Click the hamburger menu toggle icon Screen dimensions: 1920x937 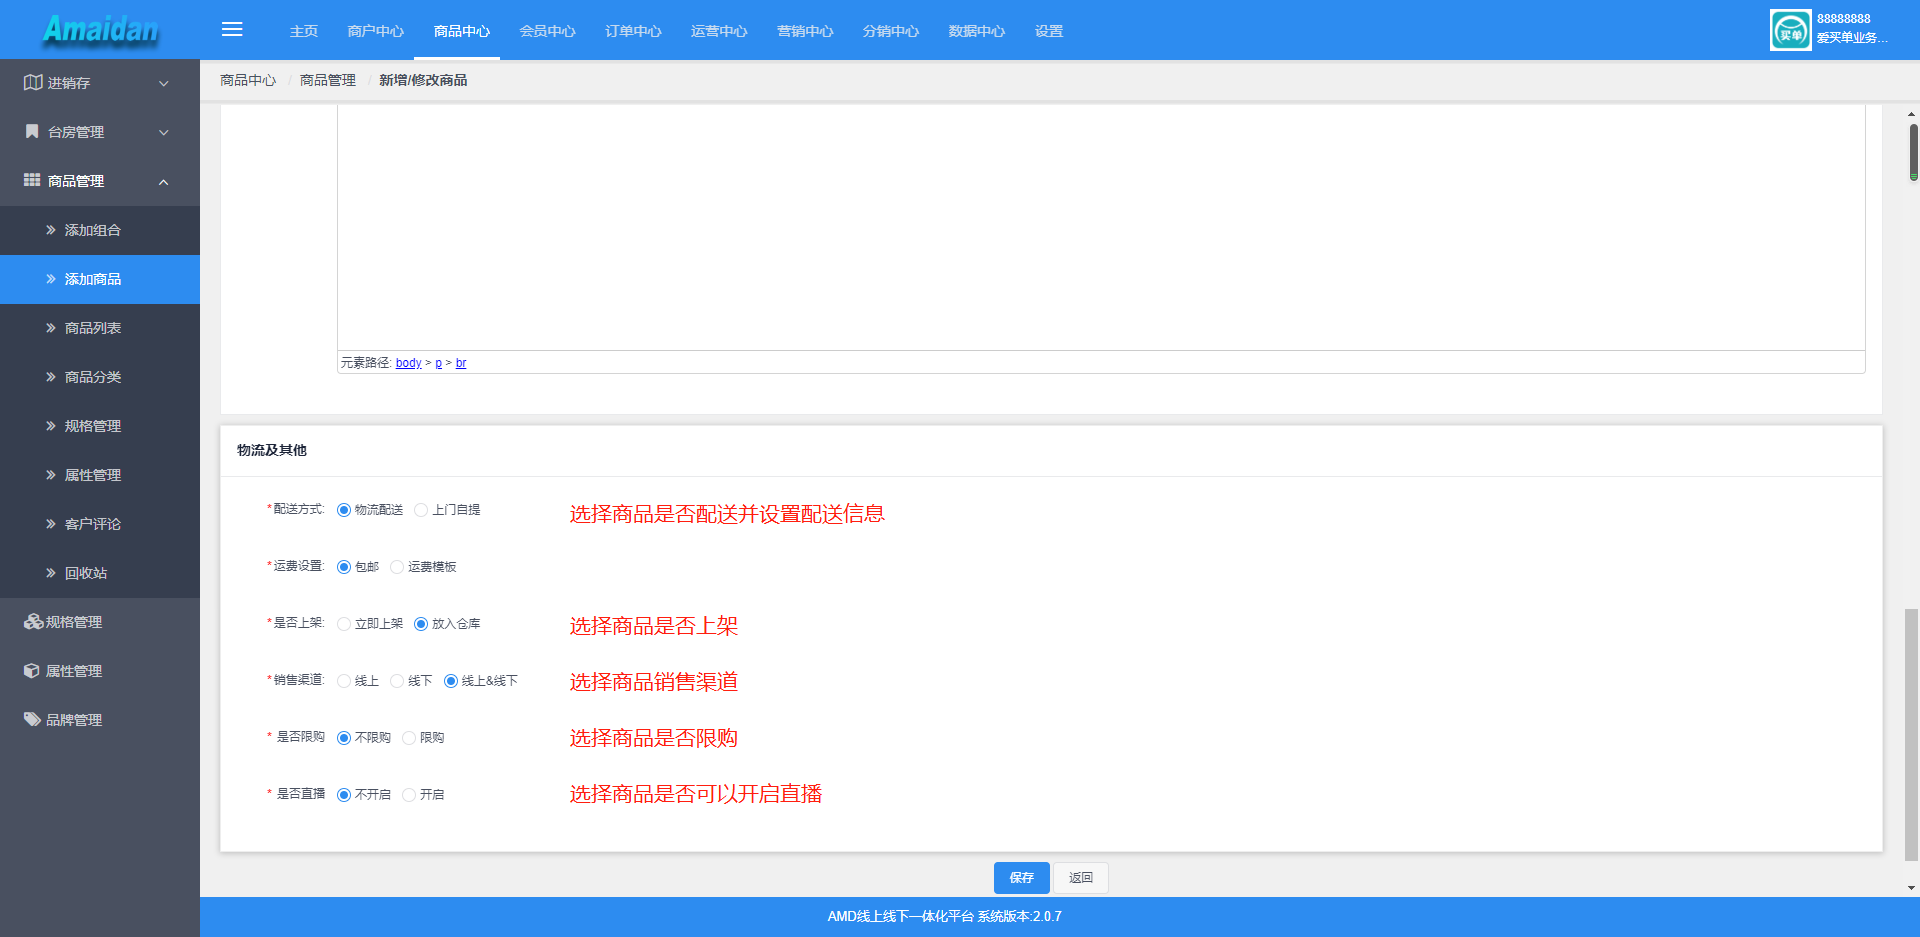click(x=232, y=30)
